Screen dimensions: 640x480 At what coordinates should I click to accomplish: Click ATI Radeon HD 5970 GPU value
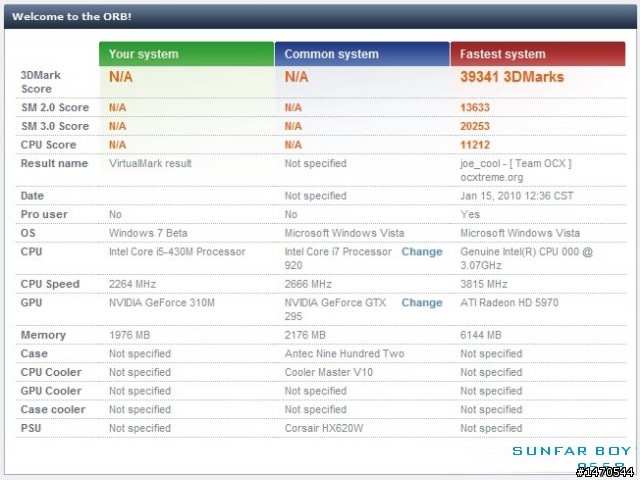pyautogui.click(x=509, y=303)
